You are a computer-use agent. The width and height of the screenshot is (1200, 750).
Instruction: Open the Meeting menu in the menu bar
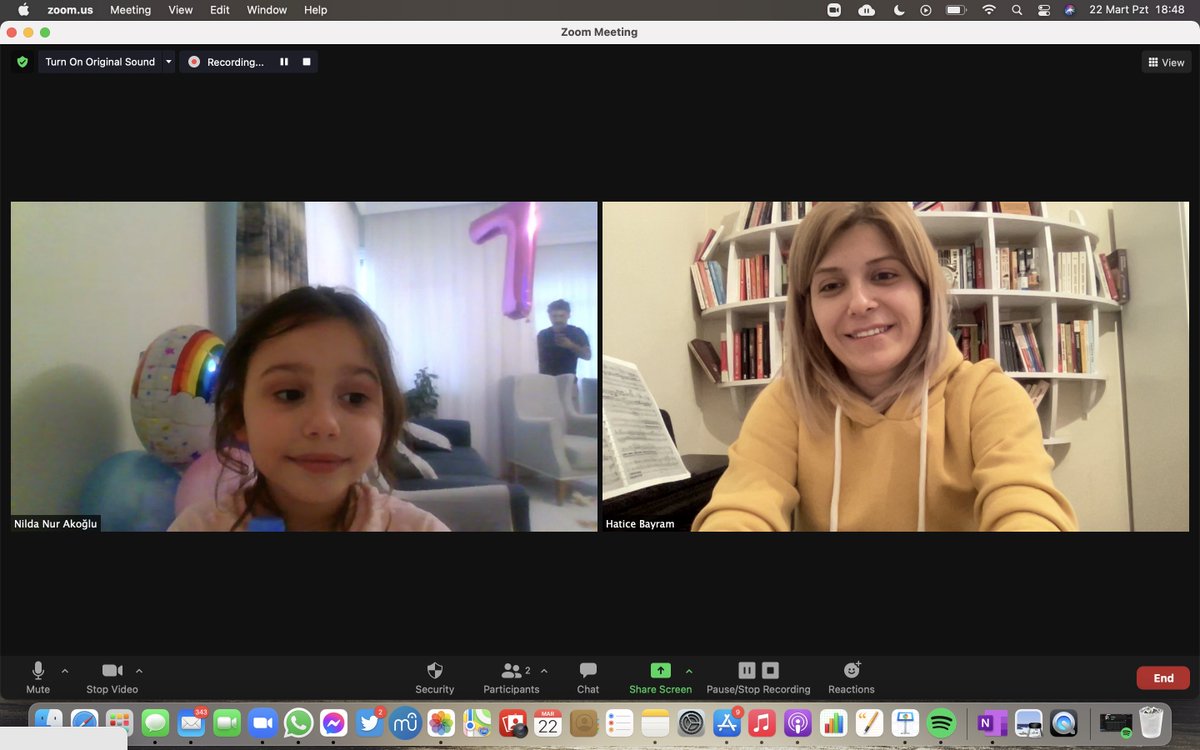pos(130,10)
